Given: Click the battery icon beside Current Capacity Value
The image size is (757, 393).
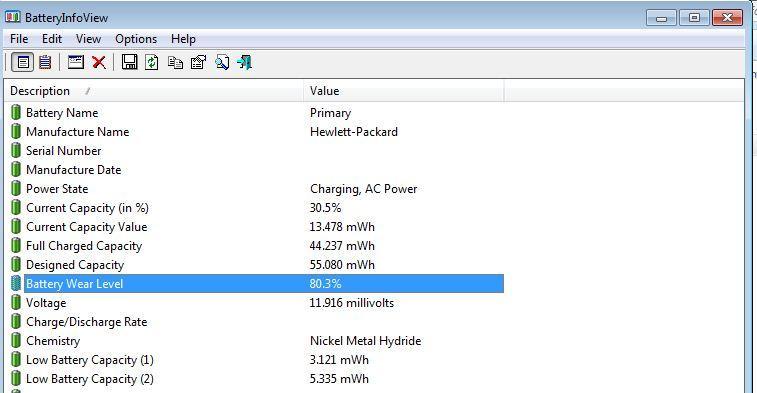Looking at the screenshot, I should (16, 226).
